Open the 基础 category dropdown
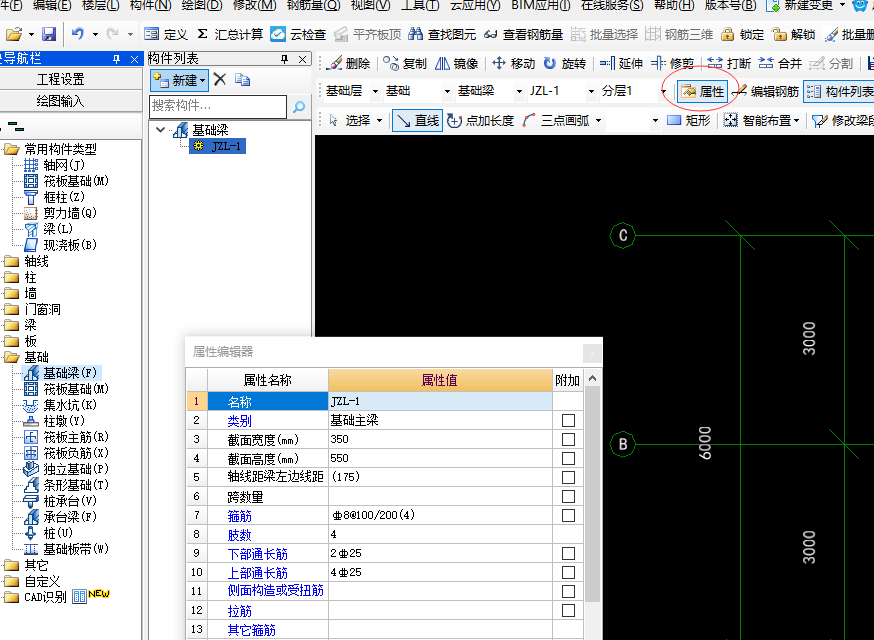This screenshot has width=874, height=640. (447, 91)
